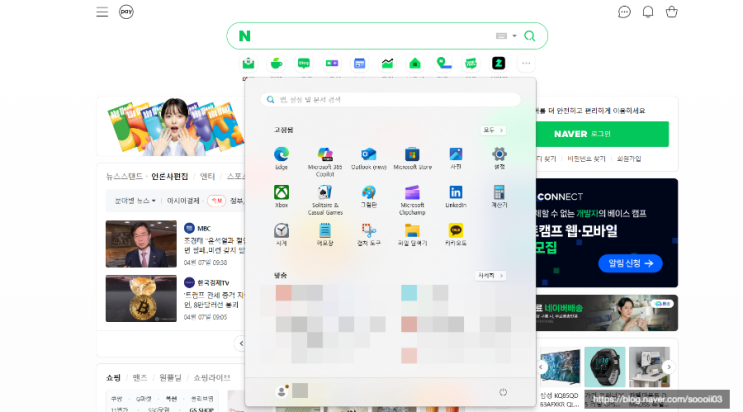Open Naver stock chart shortcut icon

click(387, 63)
